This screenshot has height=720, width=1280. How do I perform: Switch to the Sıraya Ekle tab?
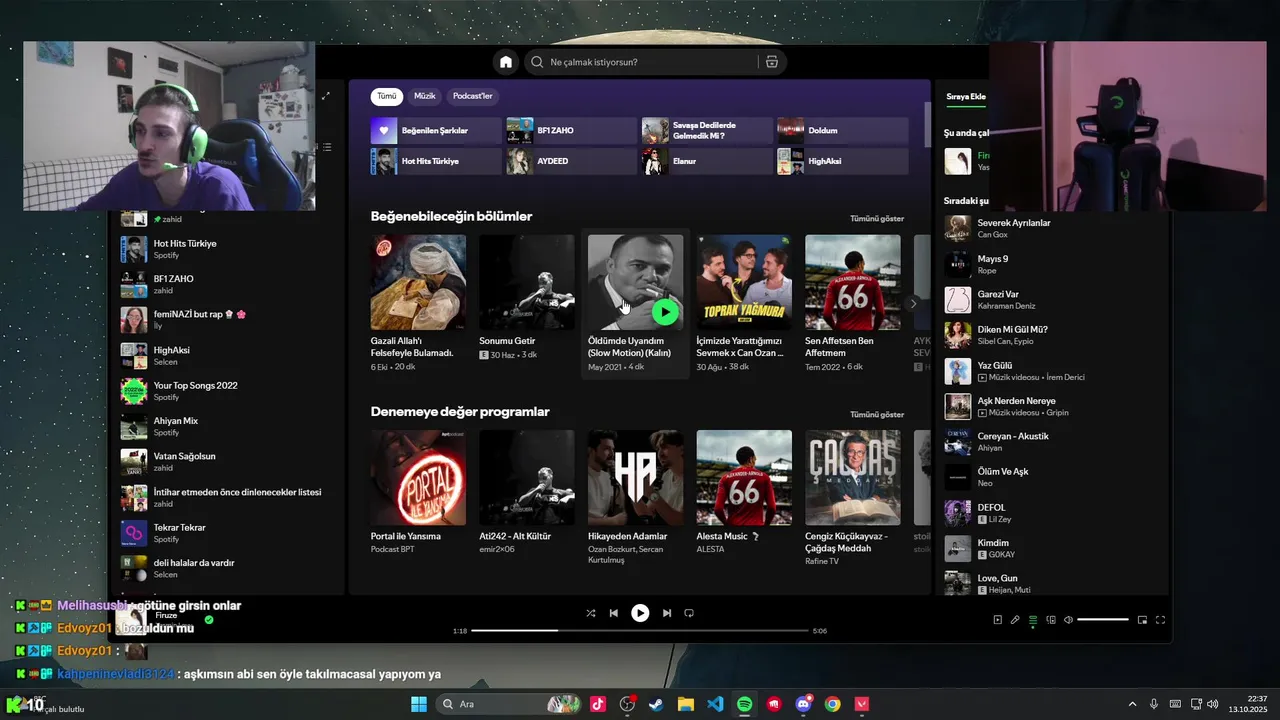click(966, 97)
